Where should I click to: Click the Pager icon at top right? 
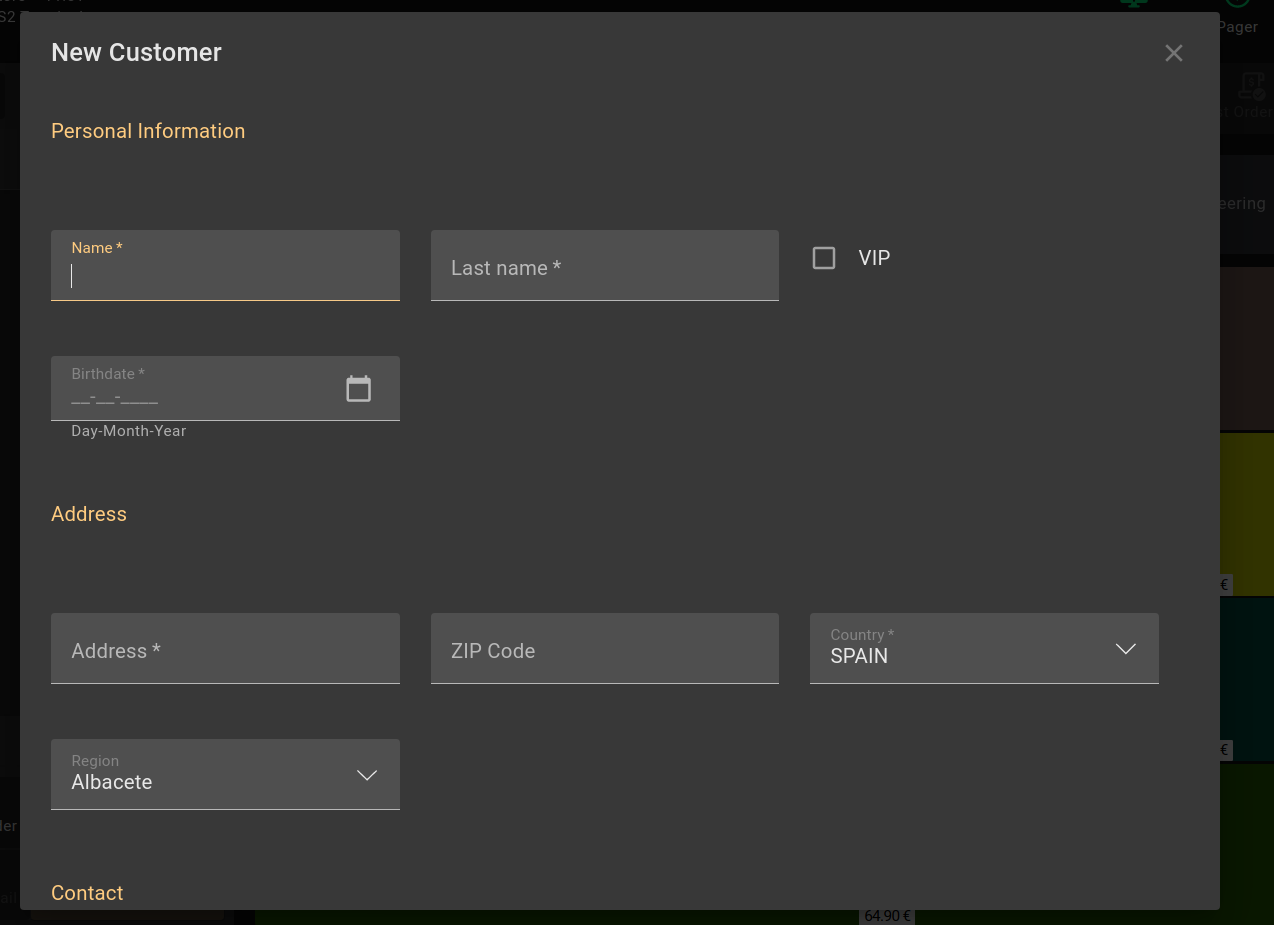pyautogui.click(x=1238, y=5)
